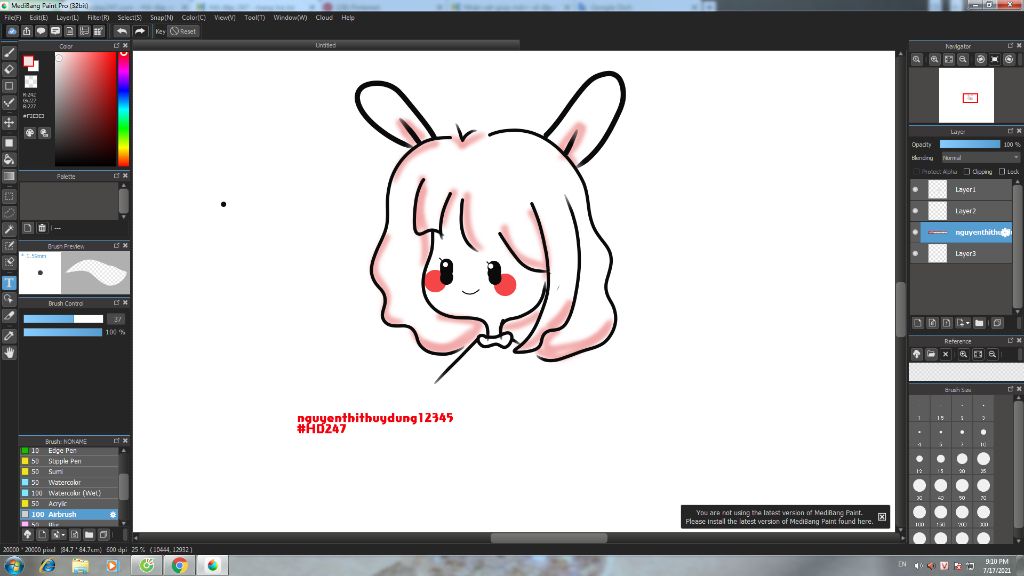Image resolution: width=1024 pixels, height=576 pixels.
Task: Click the brush size slider
Action: (x=63, y=319)
